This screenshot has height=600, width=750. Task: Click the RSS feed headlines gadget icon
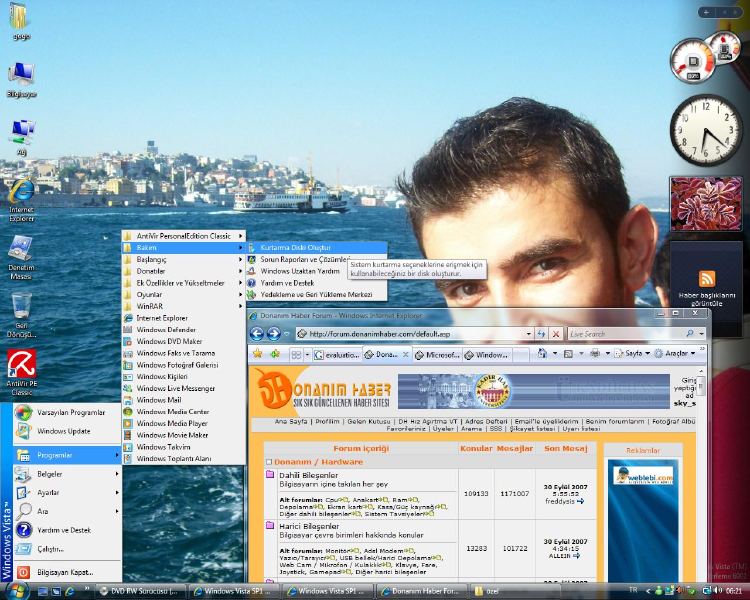click(706, 278)
